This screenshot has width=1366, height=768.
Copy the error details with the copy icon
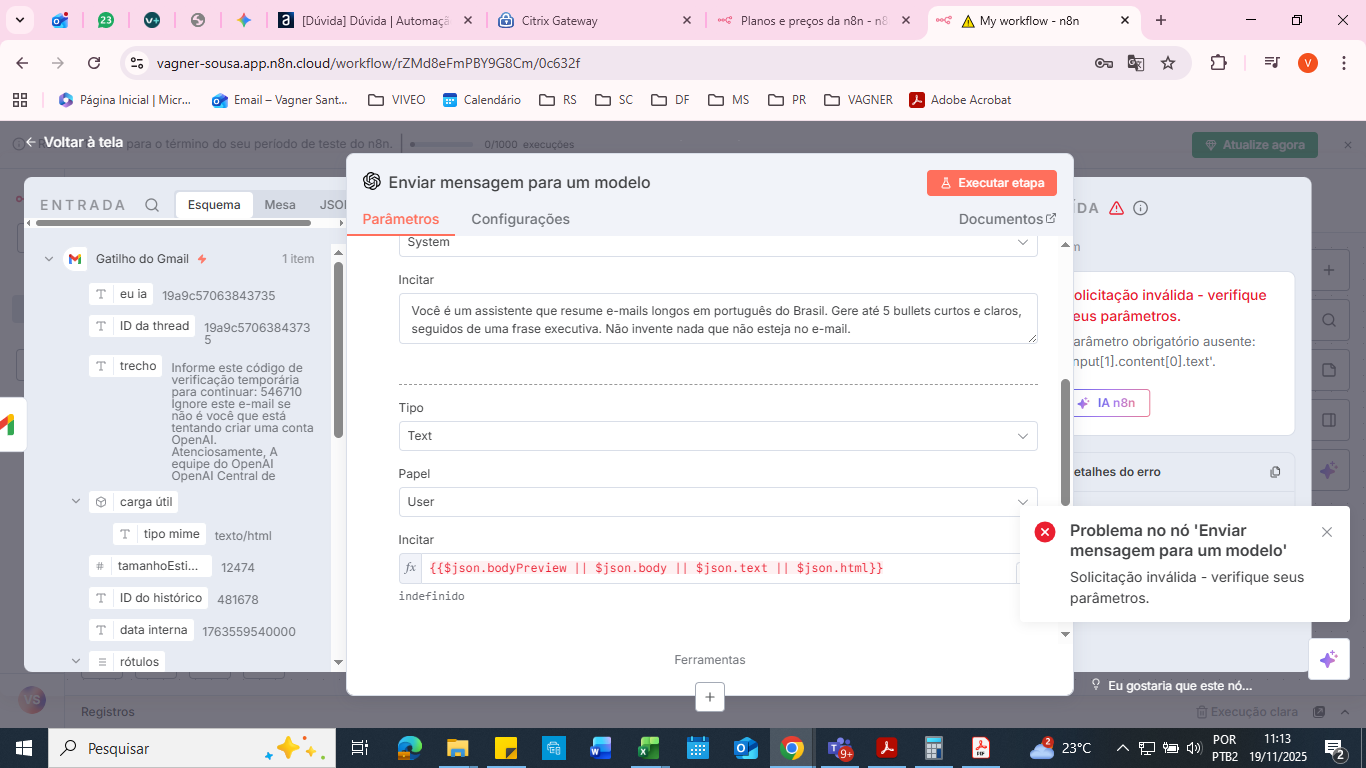pos(1275,472)
